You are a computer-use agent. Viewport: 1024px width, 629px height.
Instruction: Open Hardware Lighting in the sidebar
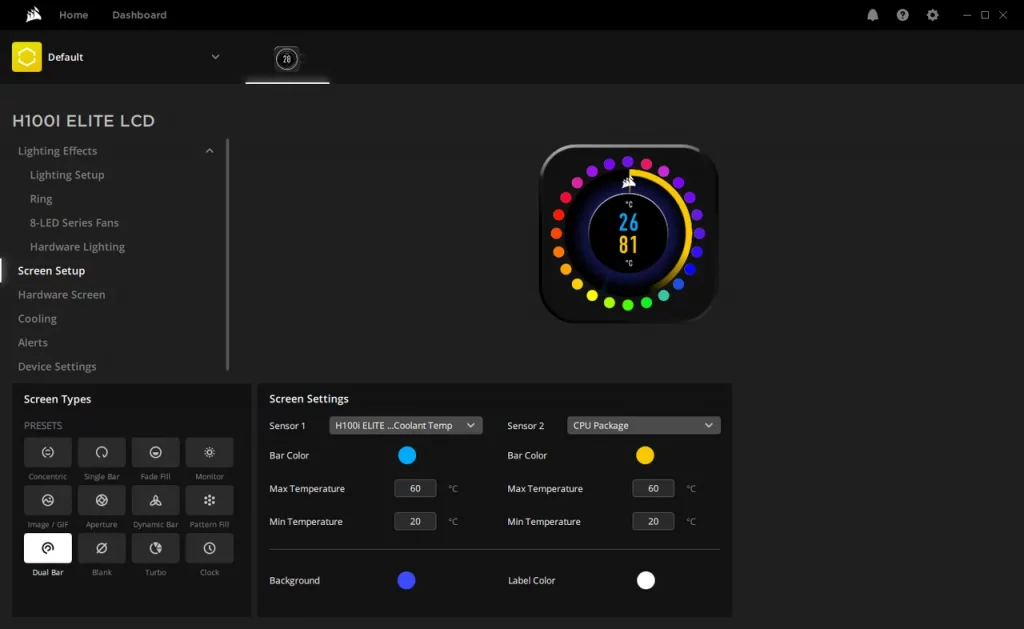point(77,247)
